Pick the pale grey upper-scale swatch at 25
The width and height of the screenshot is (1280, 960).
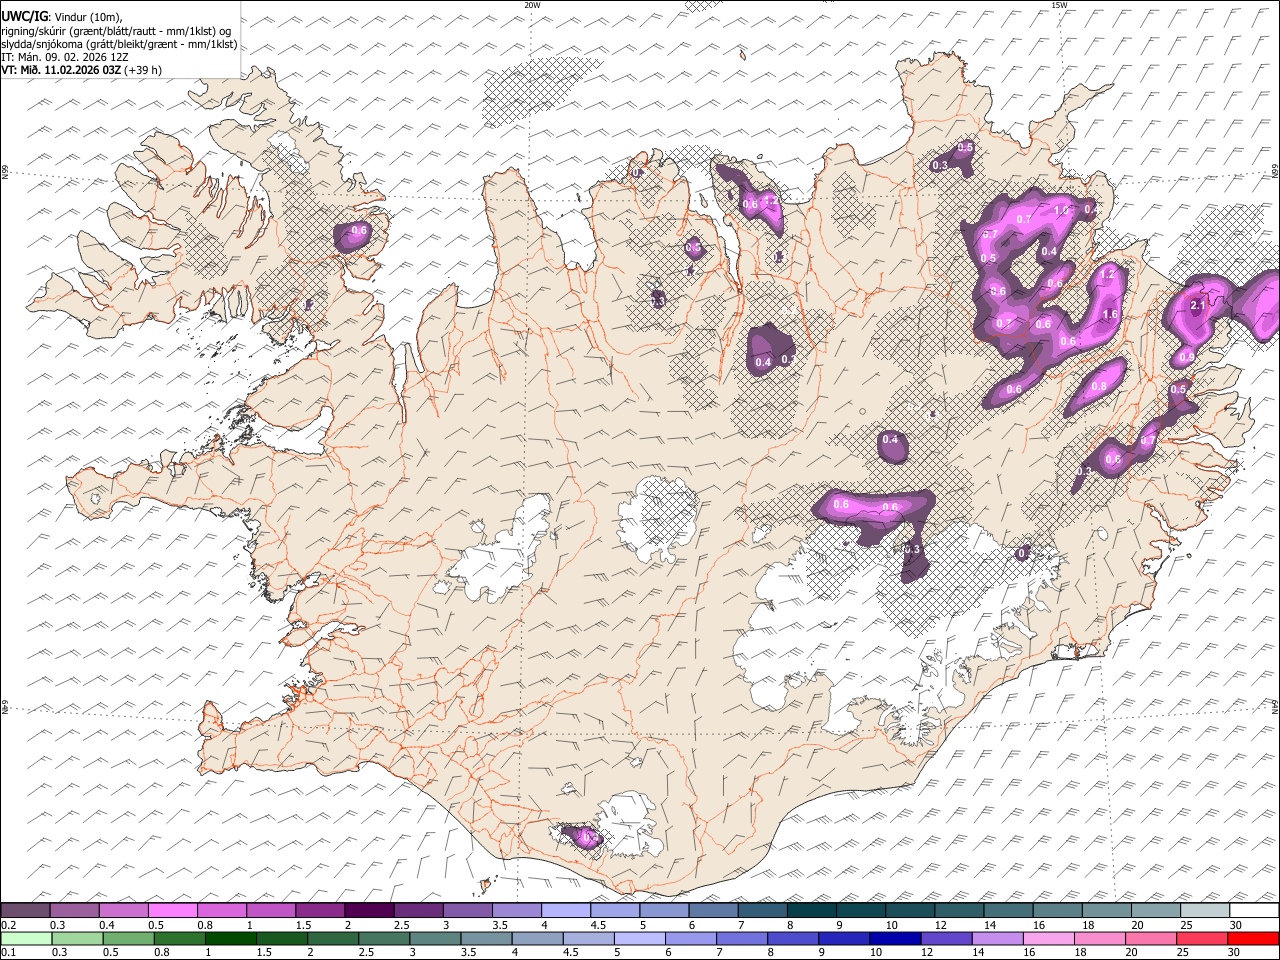[x=1204, y=911]
